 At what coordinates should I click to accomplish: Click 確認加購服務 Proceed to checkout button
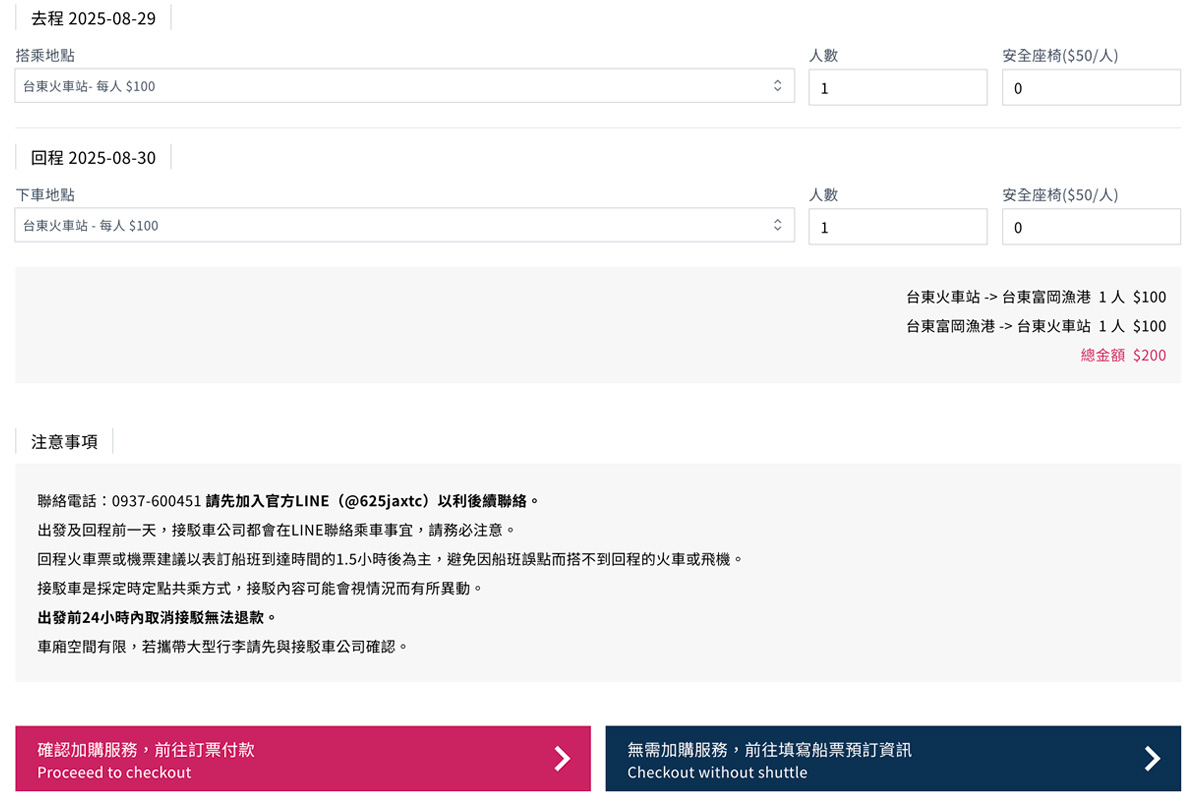[303, 759]
